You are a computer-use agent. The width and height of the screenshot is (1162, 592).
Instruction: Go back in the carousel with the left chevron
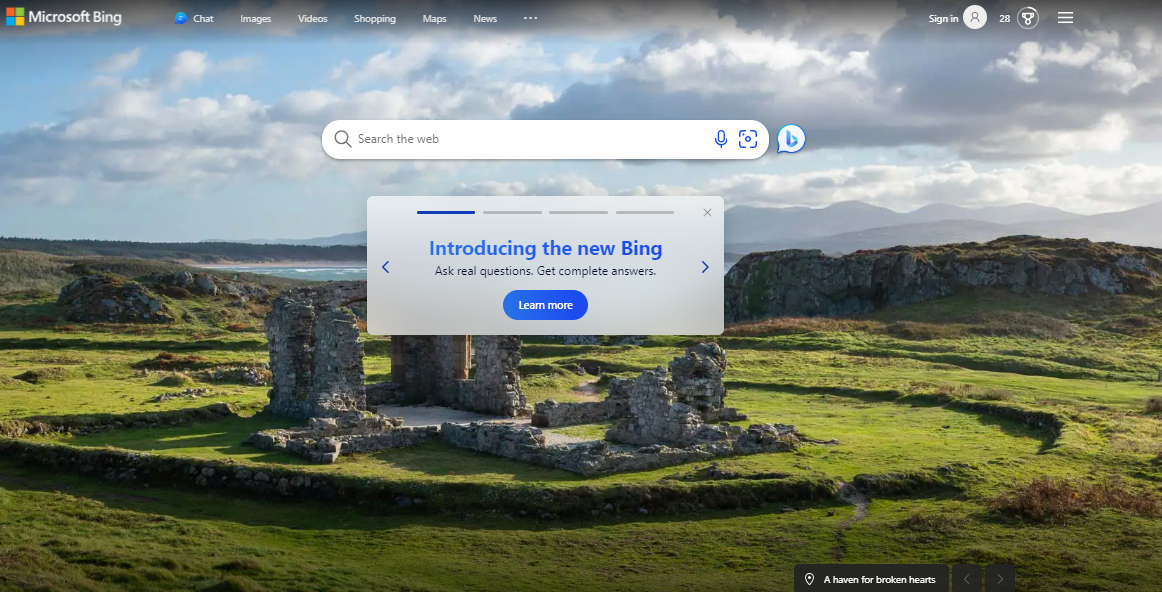(385, 267)
